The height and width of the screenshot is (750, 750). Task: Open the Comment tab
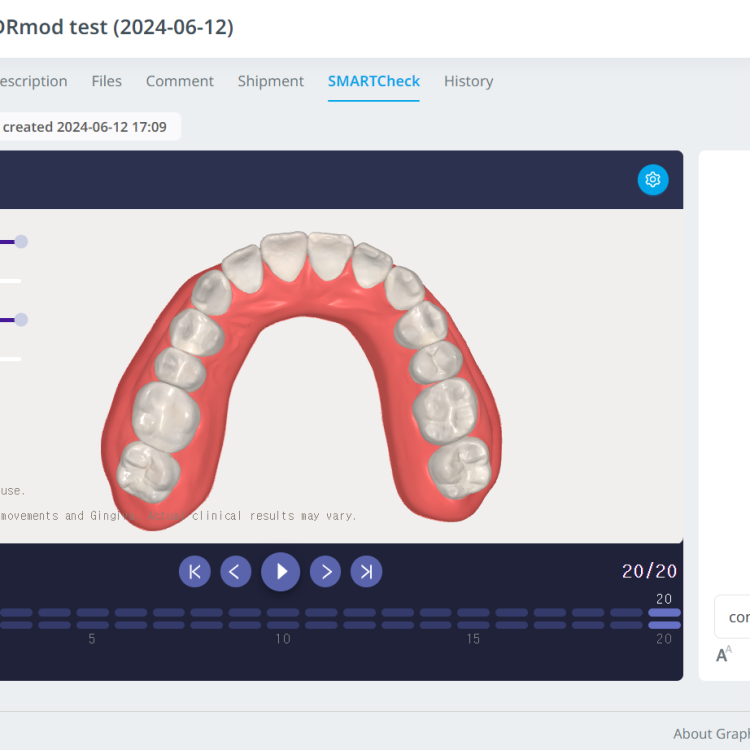[x=180, y=81]
